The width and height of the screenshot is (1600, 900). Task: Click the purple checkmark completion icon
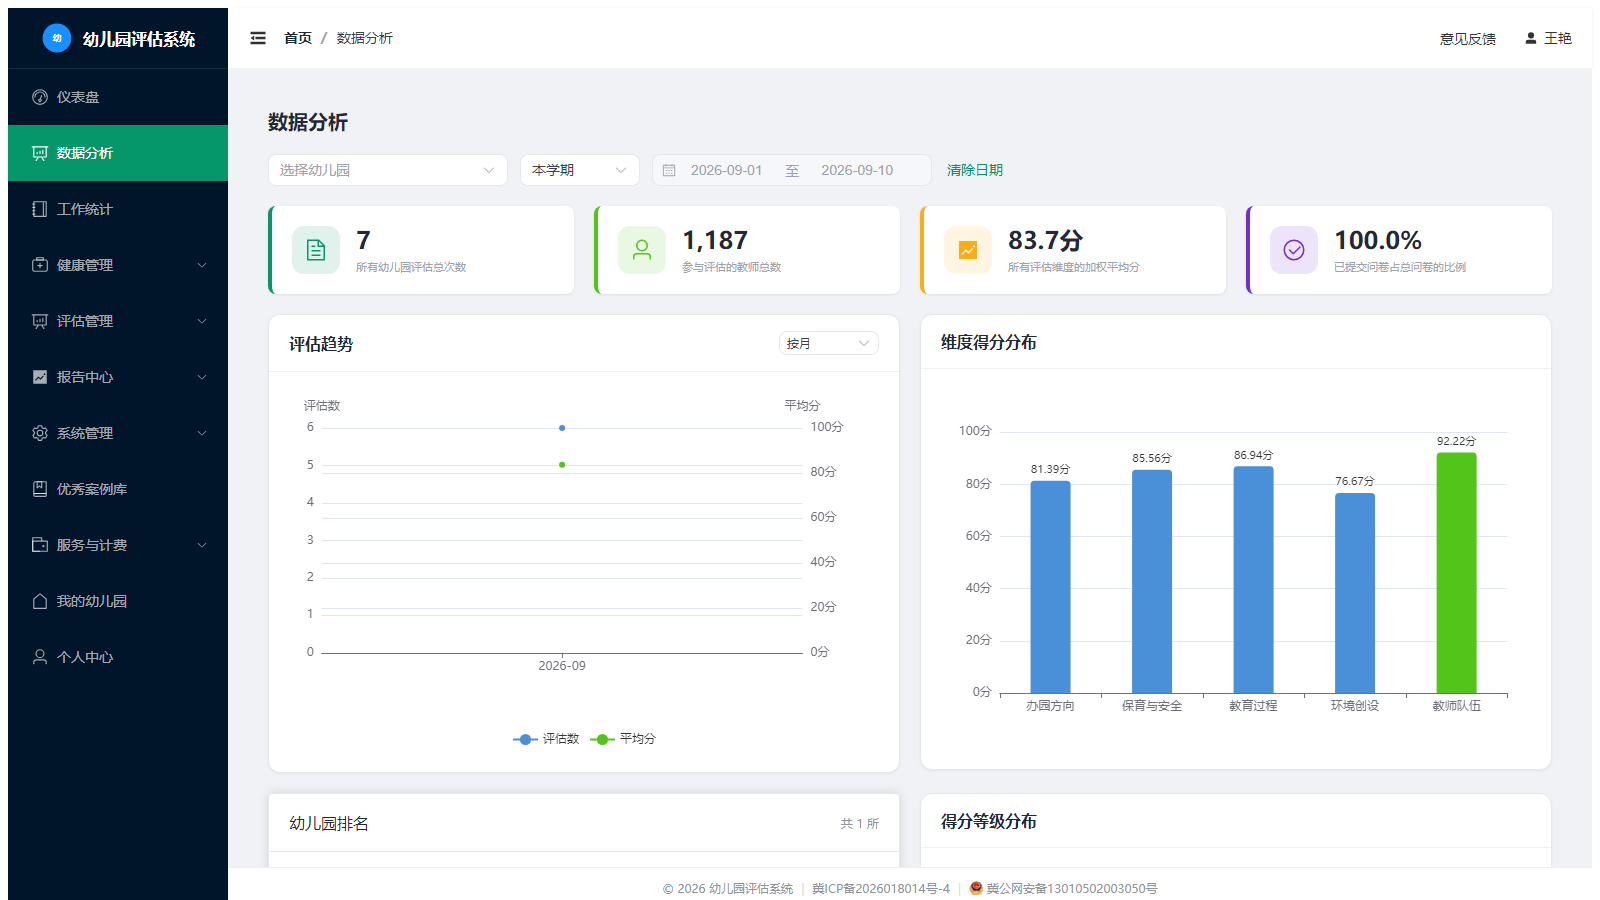point(1294,250)
